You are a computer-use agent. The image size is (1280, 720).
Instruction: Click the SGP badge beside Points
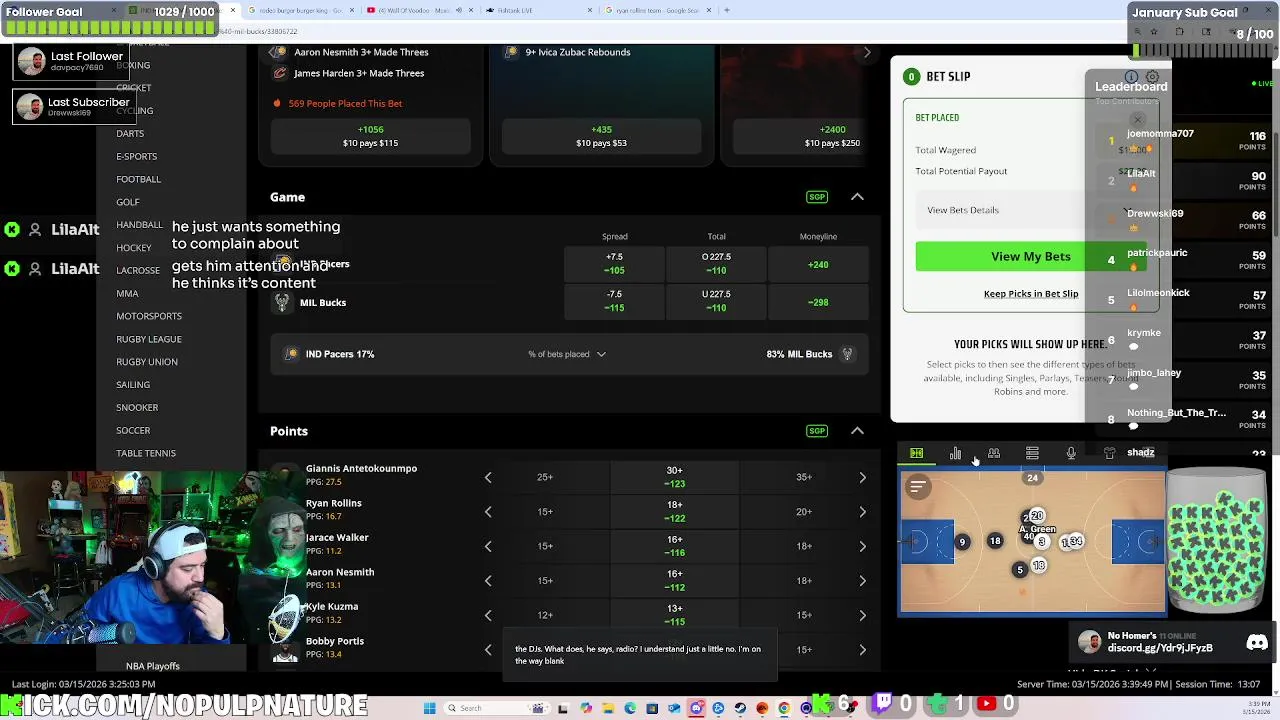[817, 431]
